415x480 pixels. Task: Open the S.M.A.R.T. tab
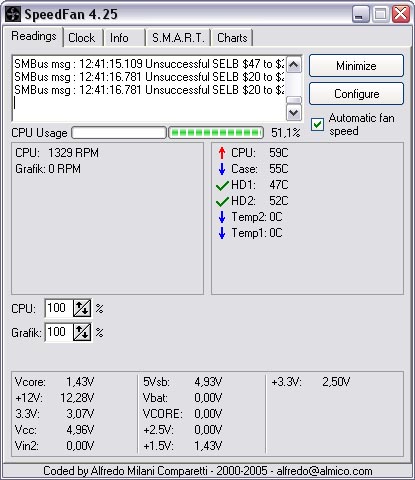coord(178,38)
